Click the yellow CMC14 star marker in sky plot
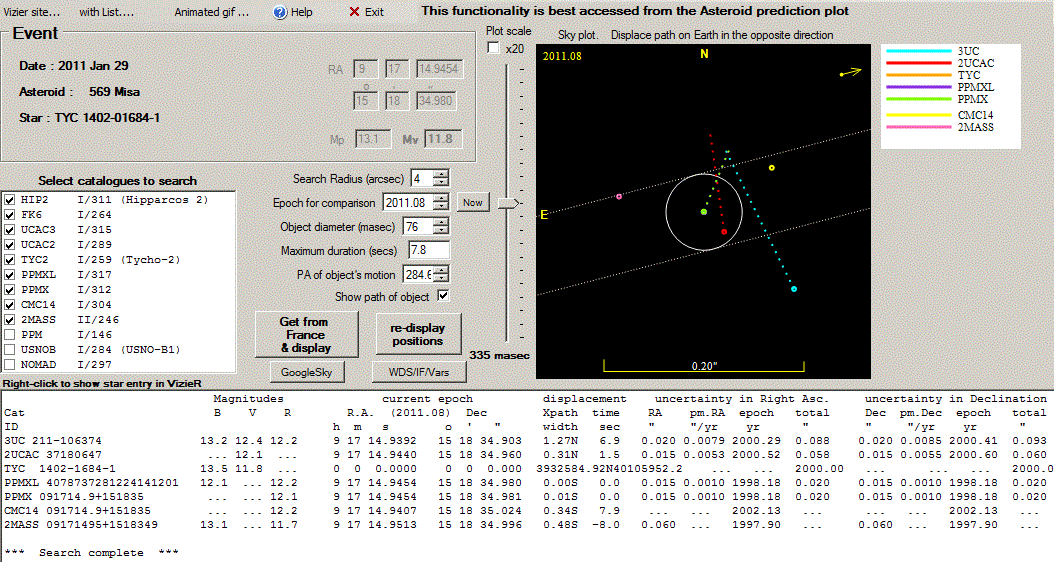This screenshot has width=1054, height=562. (x=772, y=167)
